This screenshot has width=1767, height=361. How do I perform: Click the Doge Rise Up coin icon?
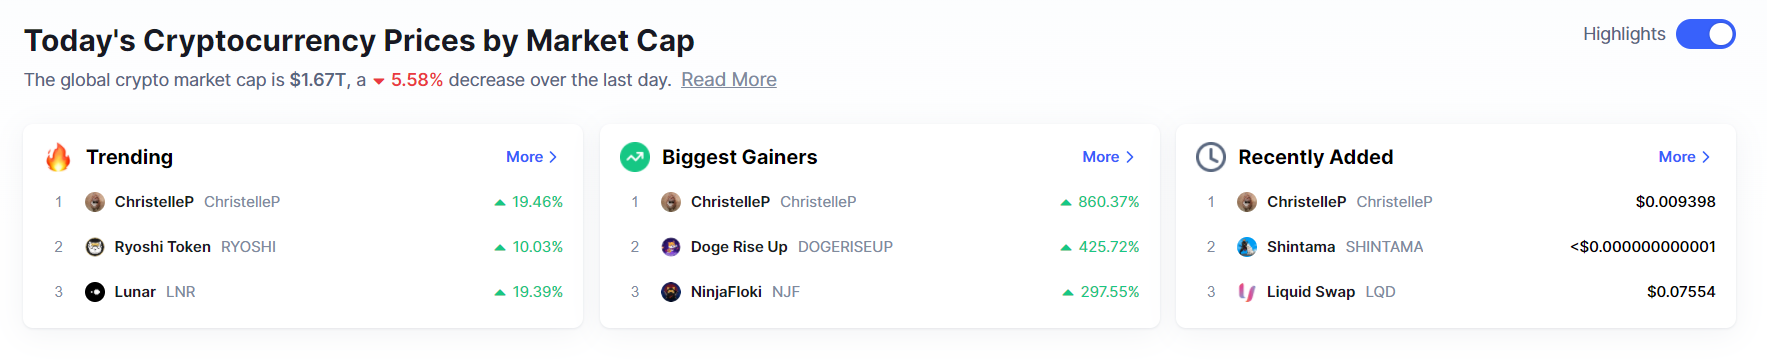[671, 247]
